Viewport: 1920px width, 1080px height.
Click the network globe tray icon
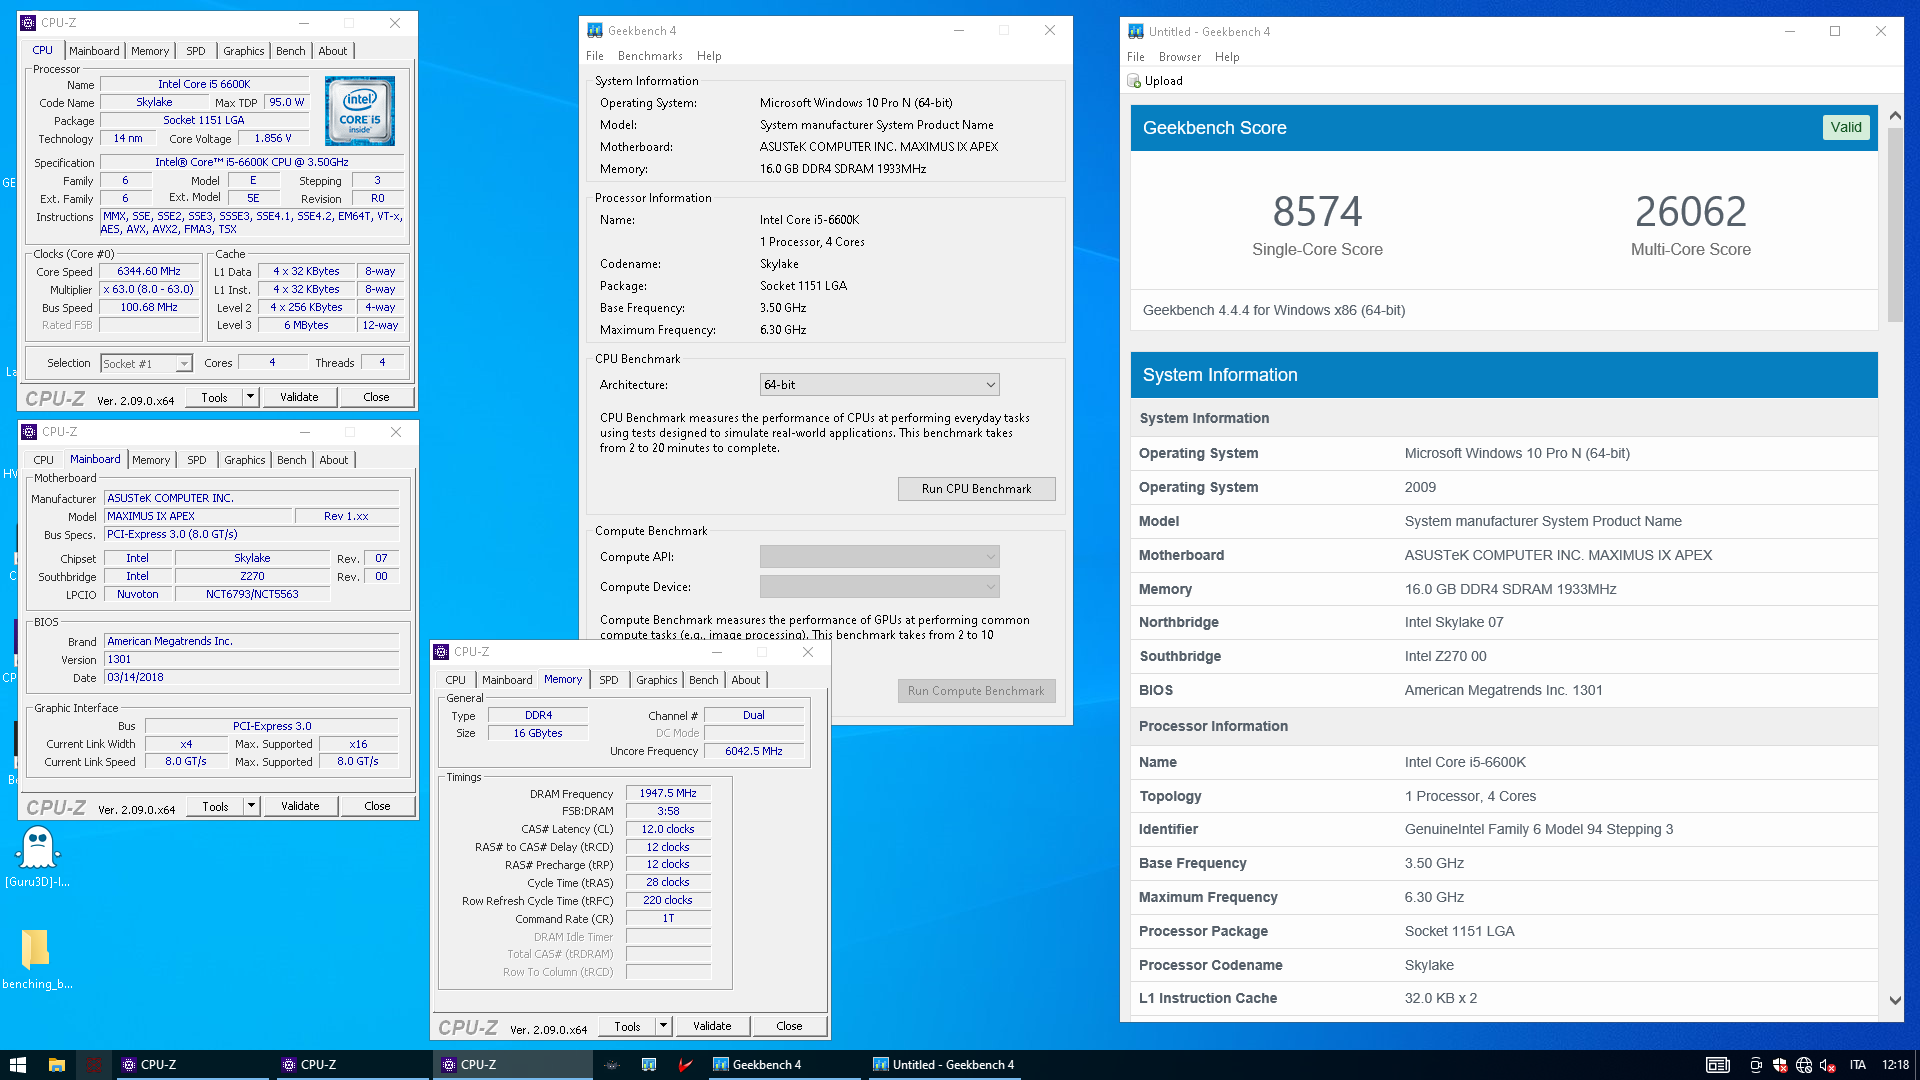click(1804, 1065)
